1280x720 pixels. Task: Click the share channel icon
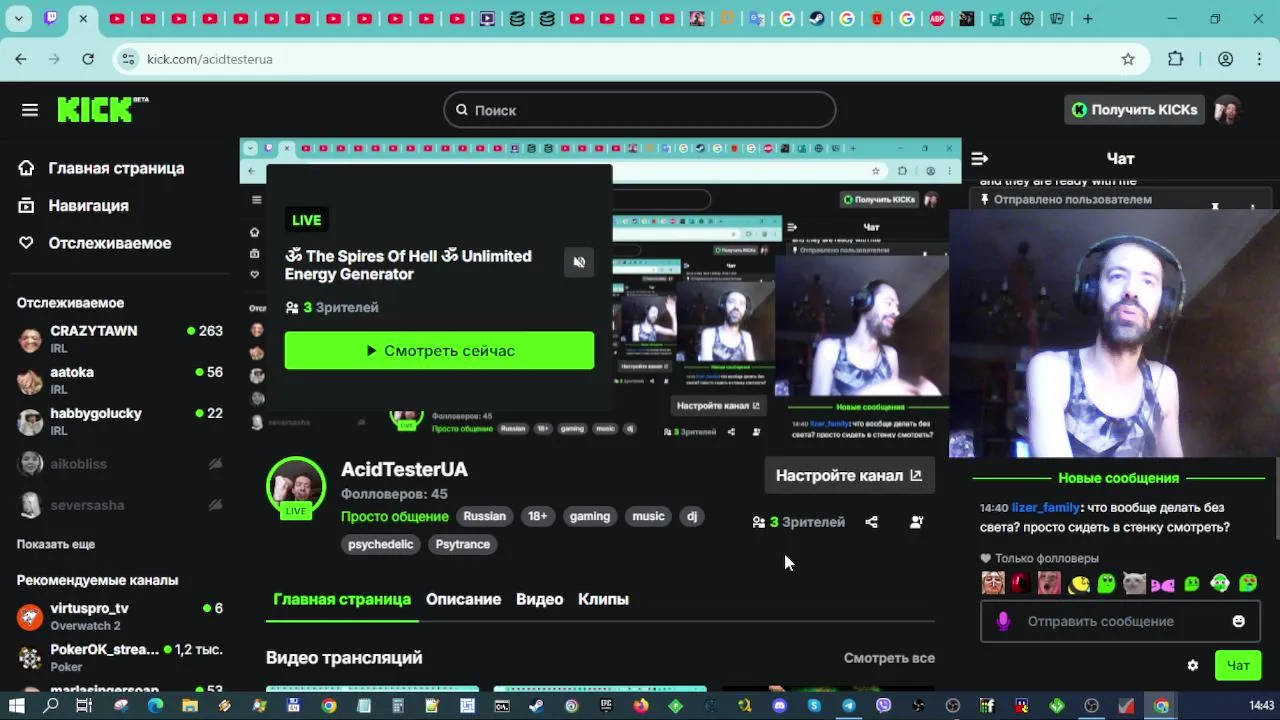tap(871, 522)
